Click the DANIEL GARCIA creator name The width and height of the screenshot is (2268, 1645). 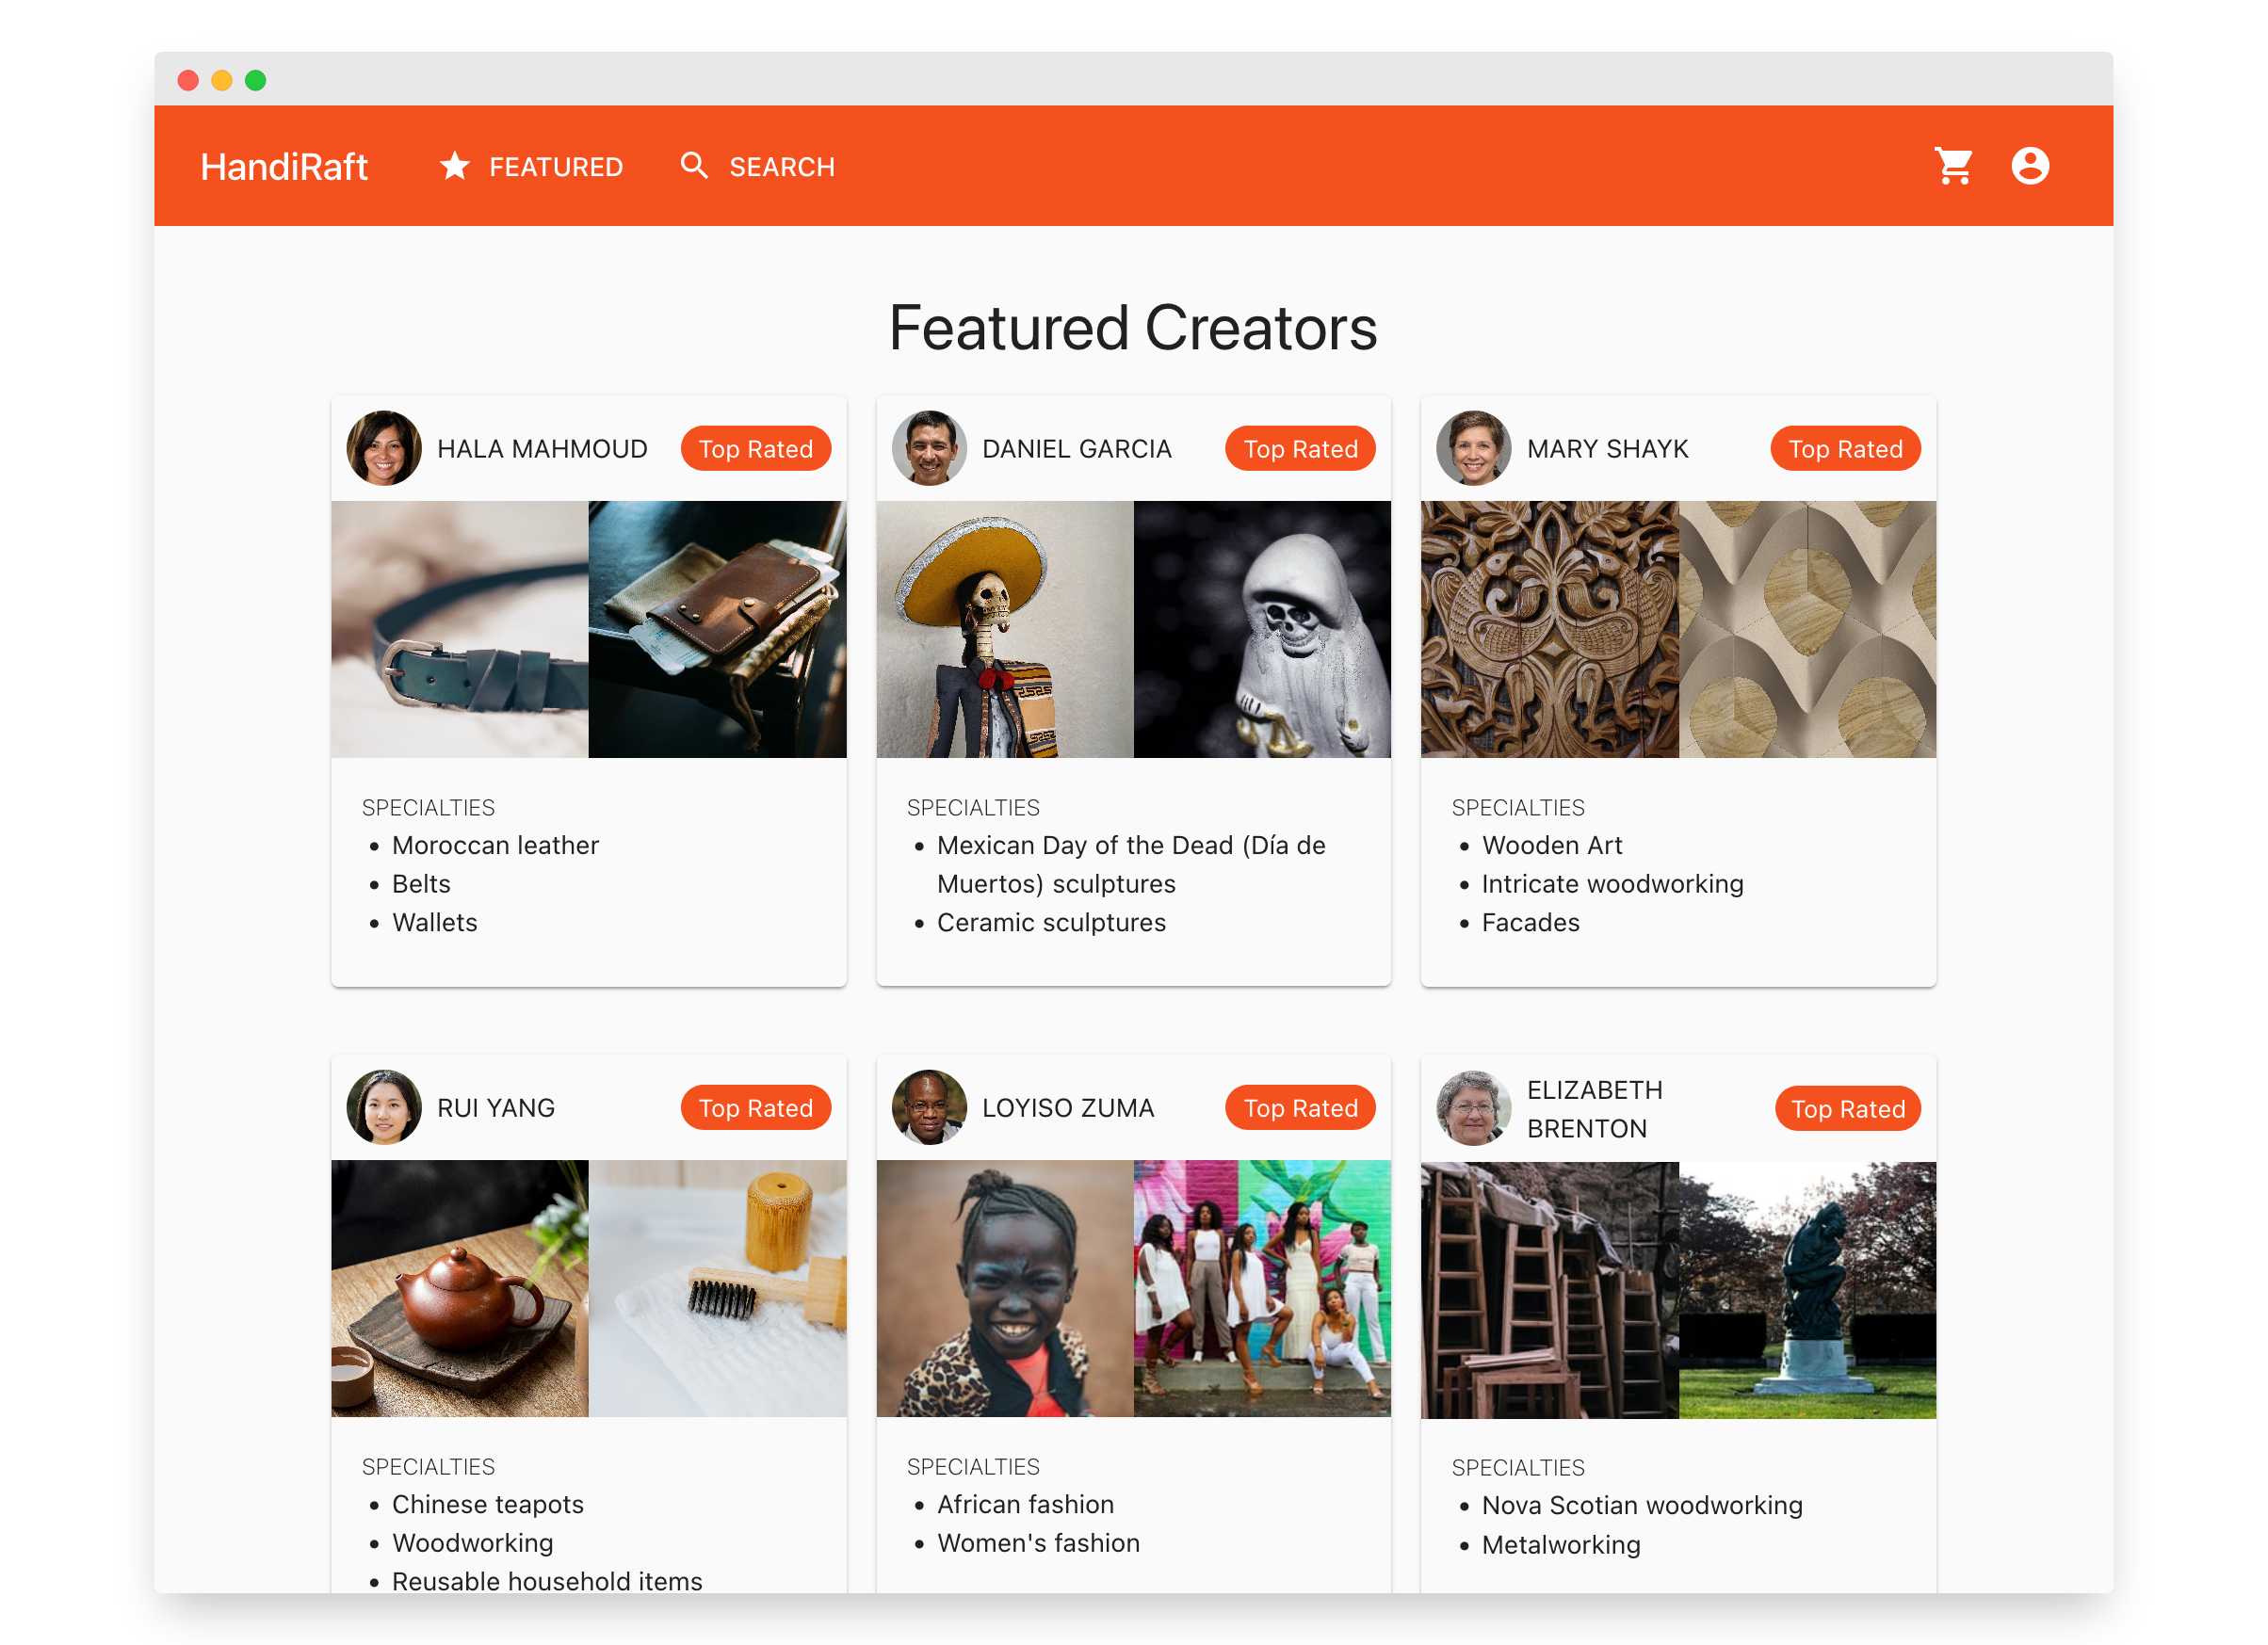[1076, 449]
